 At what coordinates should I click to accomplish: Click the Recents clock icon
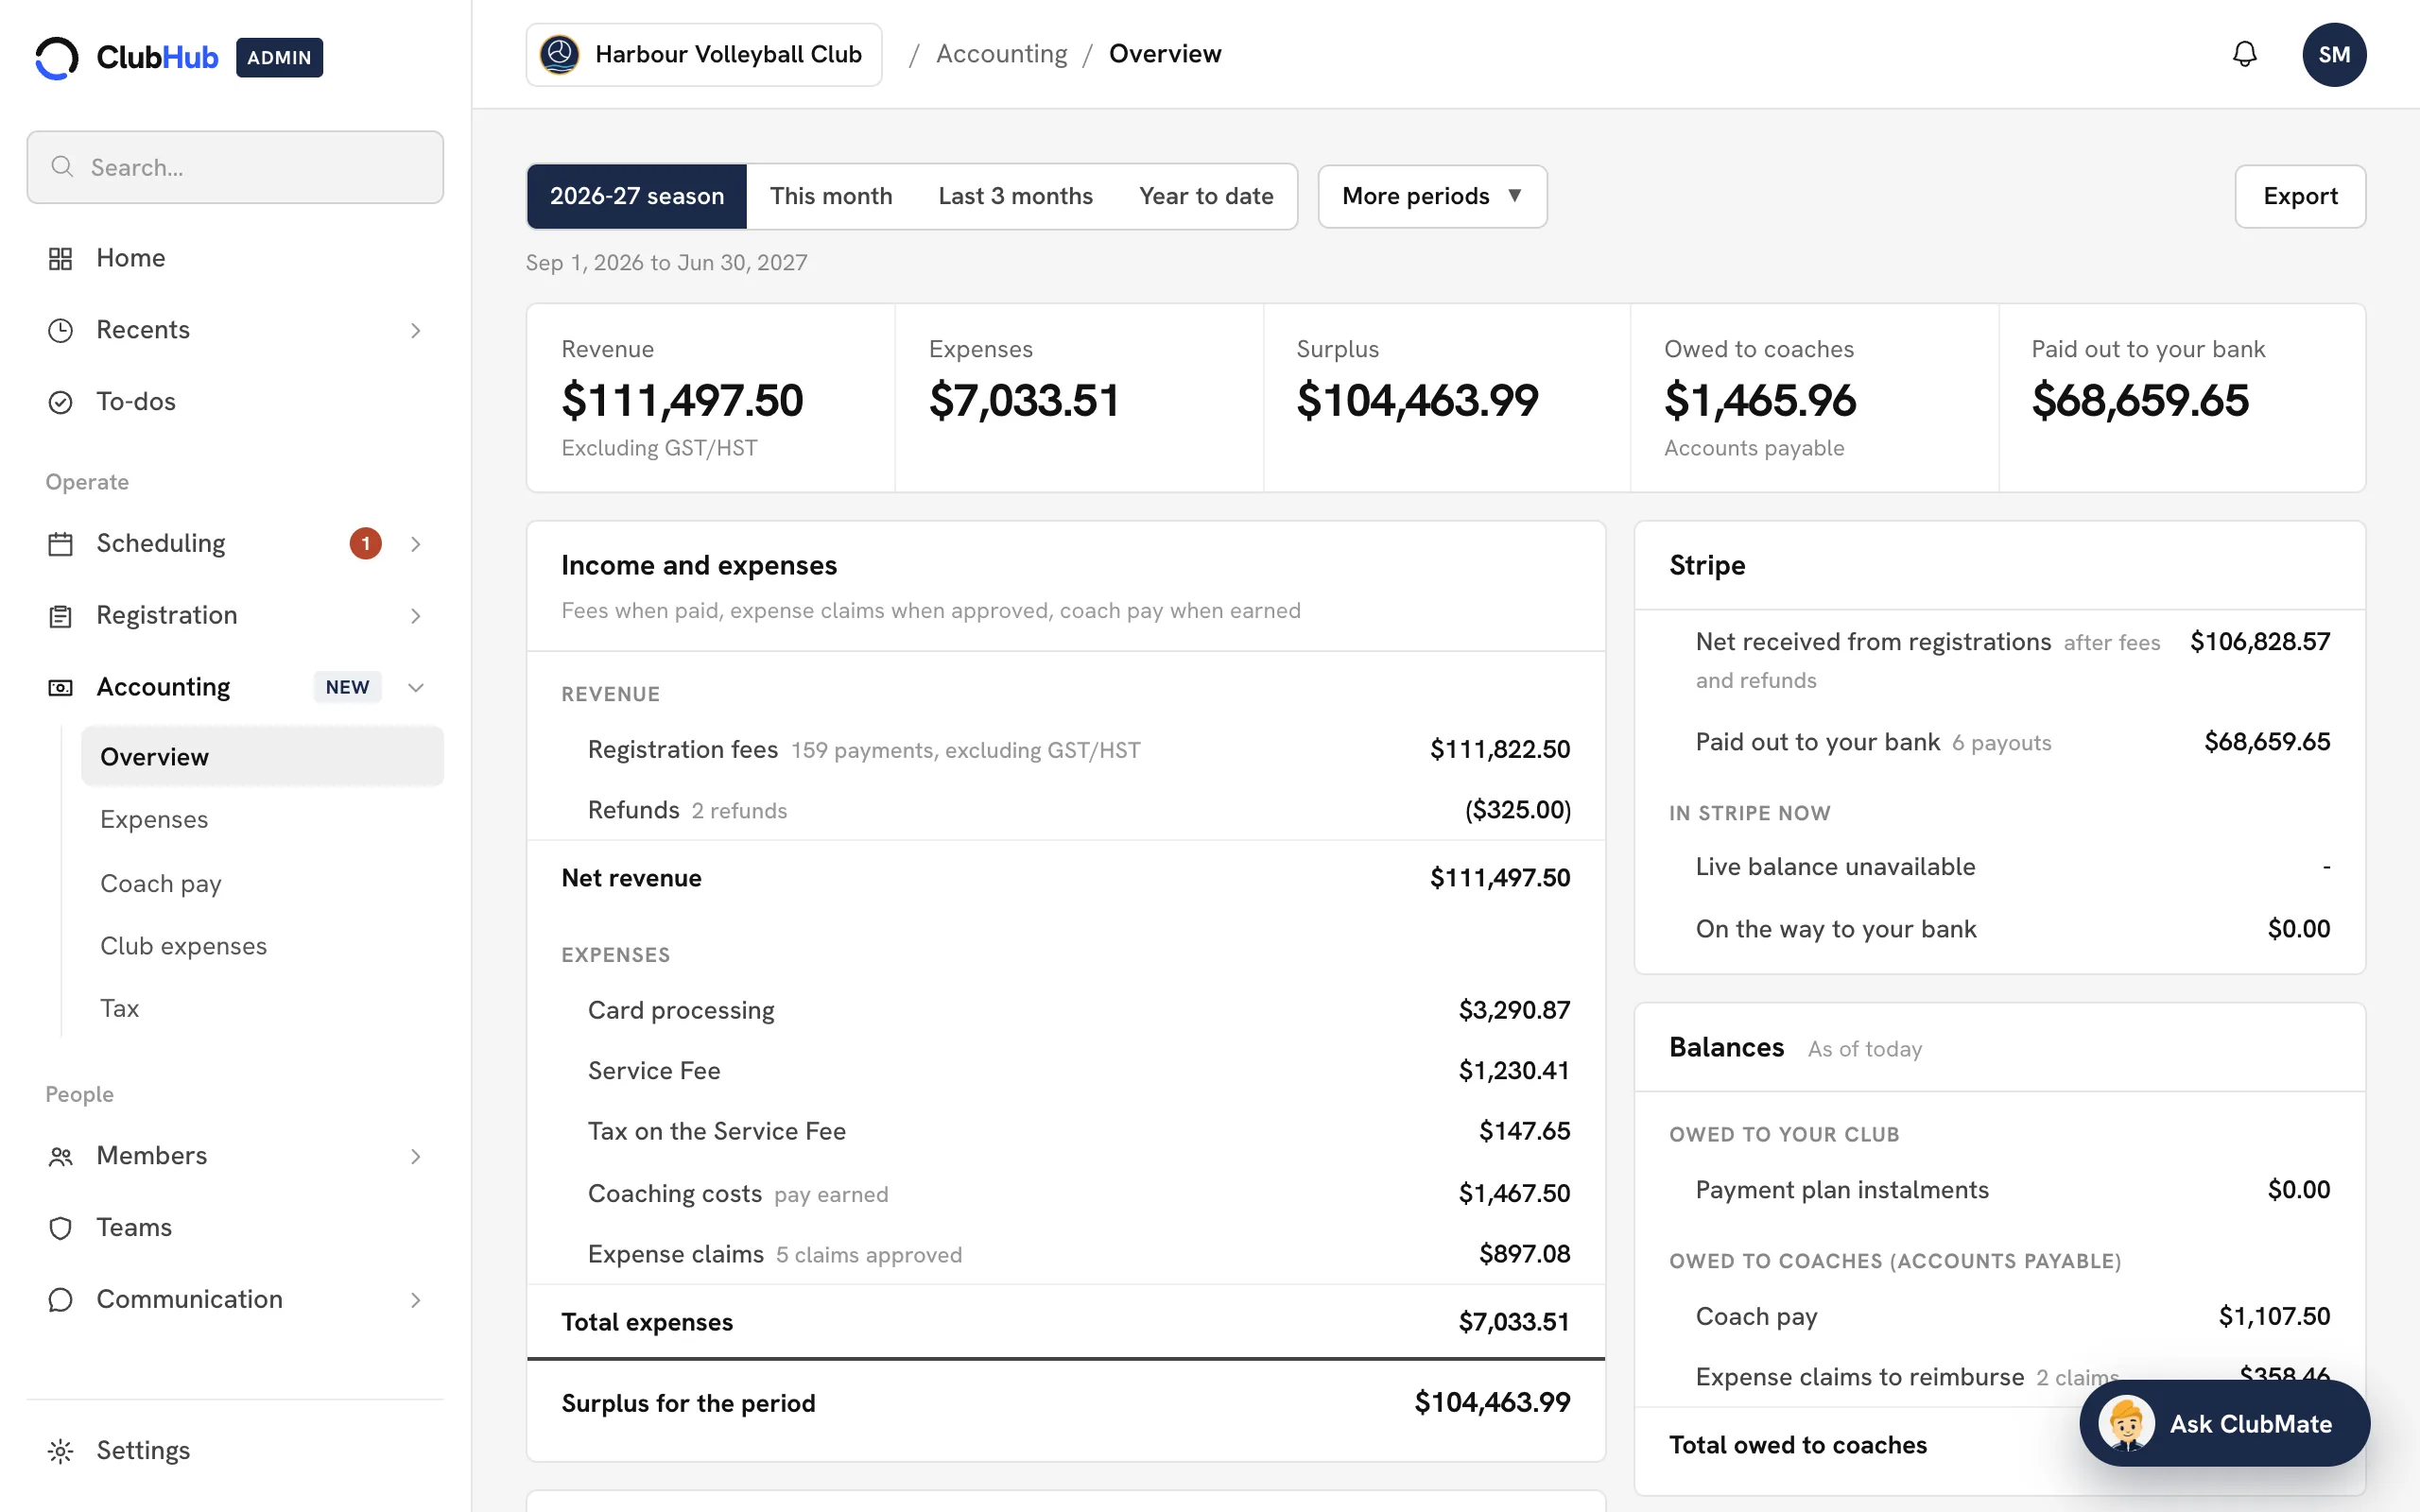click(60, 330)
